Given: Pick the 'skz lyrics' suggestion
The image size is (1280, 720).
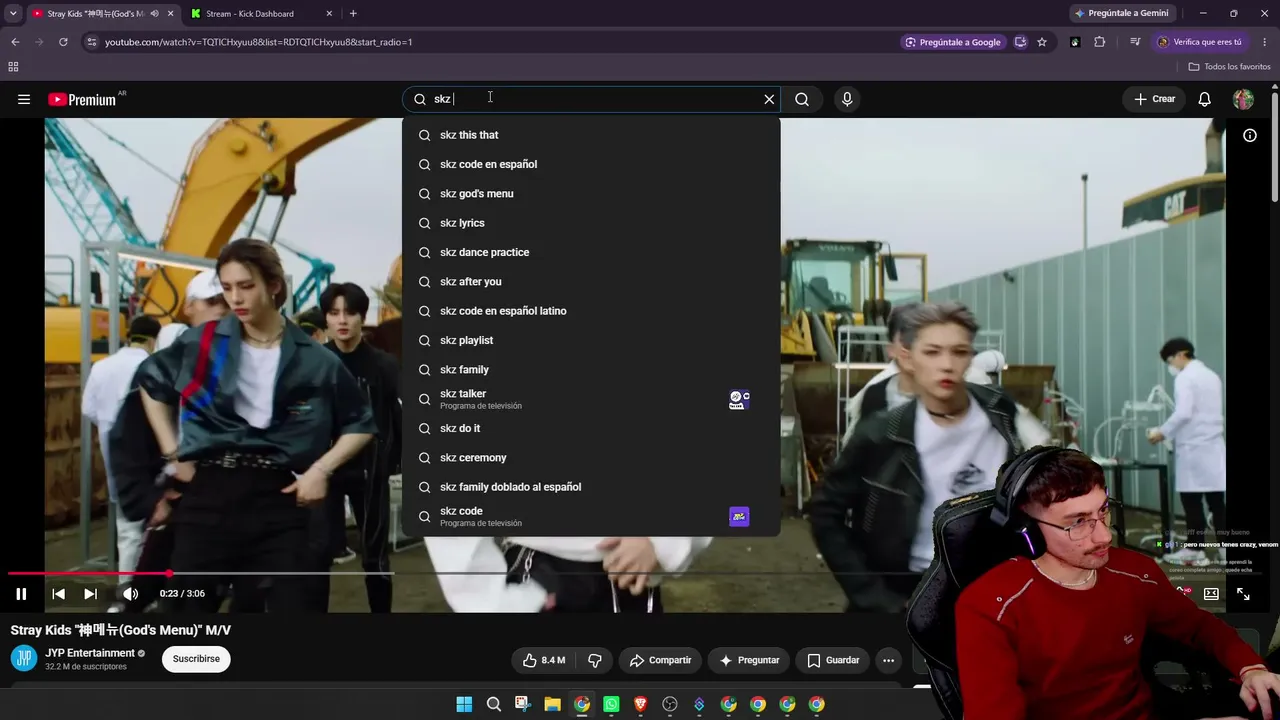Looking at the screenshot, I should [591, 223].
